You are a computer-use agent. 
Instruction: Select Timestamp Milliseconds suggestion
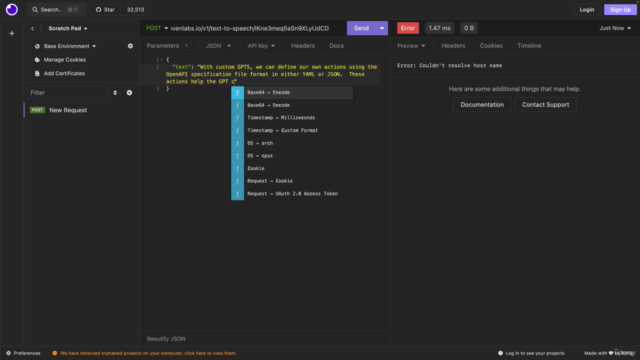click(x=292, y=118)
